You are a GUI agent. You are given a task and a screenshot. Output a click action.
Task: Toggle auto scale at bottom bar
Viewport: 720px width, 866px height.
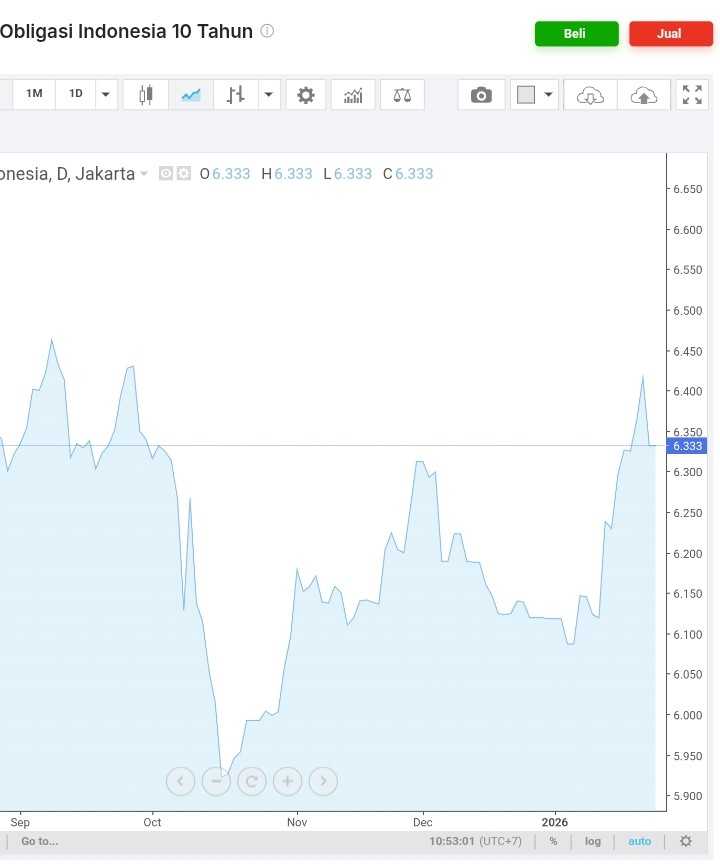click(639, 841)
